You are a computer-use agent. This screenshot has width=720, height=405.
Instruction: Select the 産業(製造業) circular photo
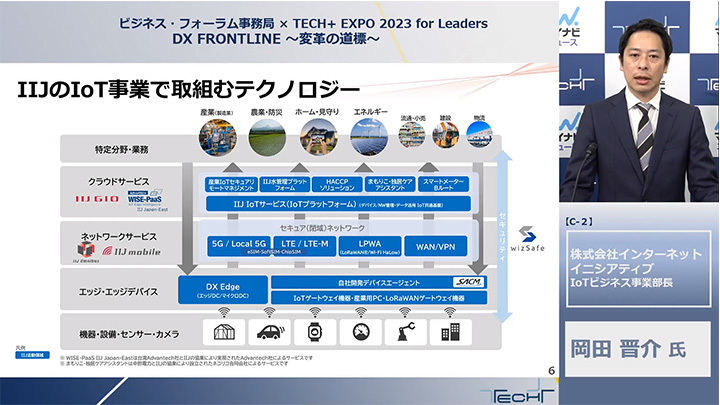[x=218, y=138]
